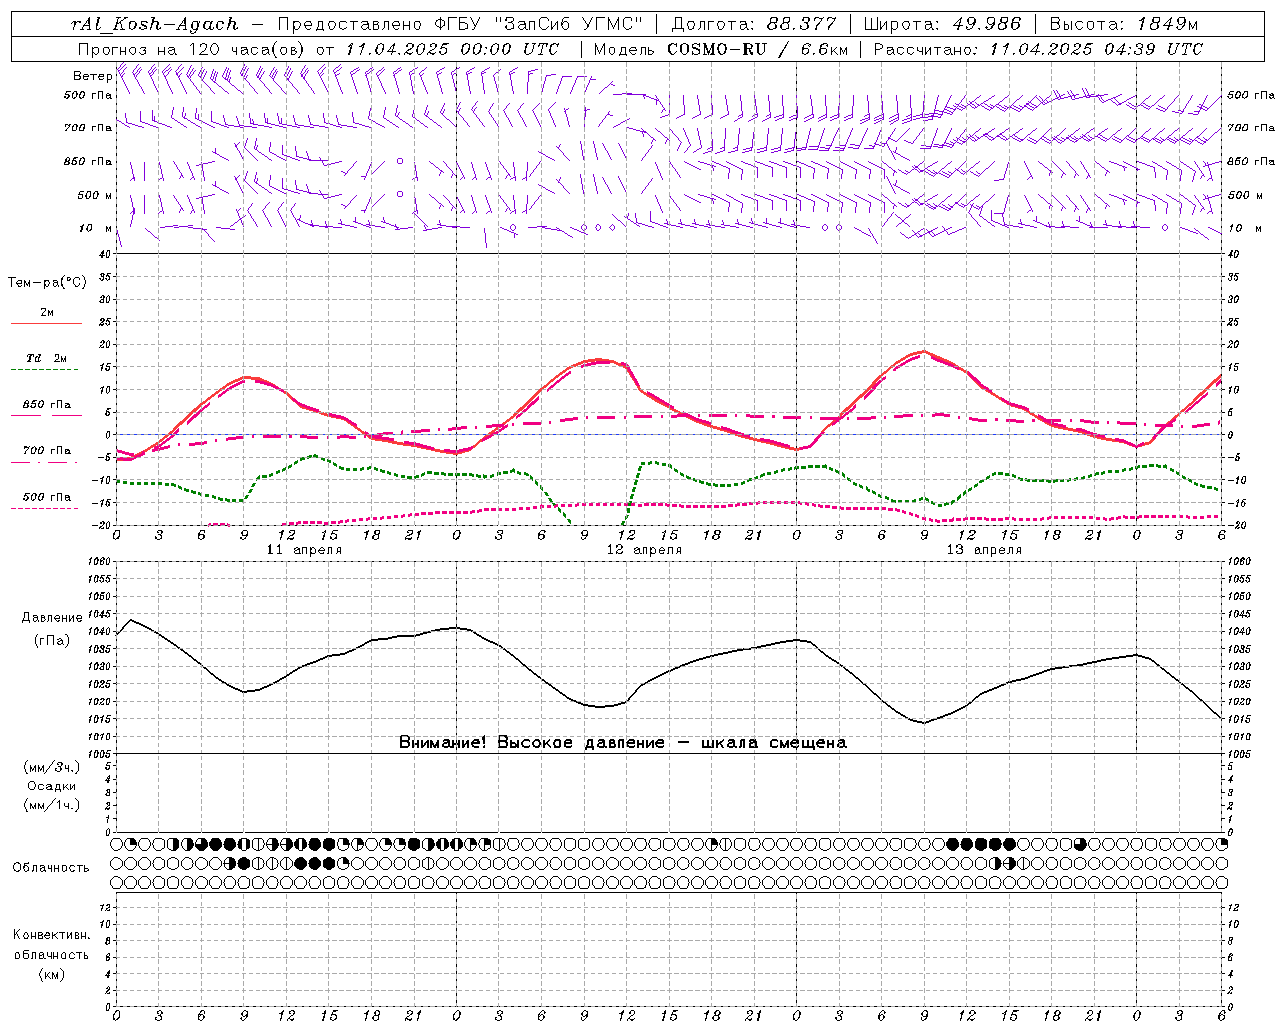Click the (мм/3ч.) precipitation unit label
The width and height of the screenshot is (1280, 1024).
coord(52,767)
